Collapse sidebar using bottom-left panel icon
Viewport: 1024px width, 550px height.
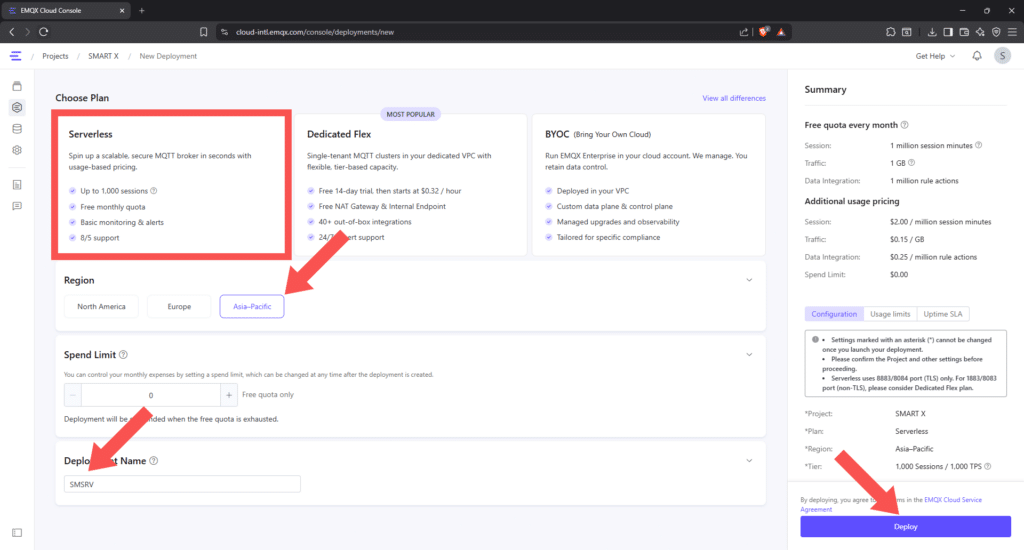pos(17,533)
